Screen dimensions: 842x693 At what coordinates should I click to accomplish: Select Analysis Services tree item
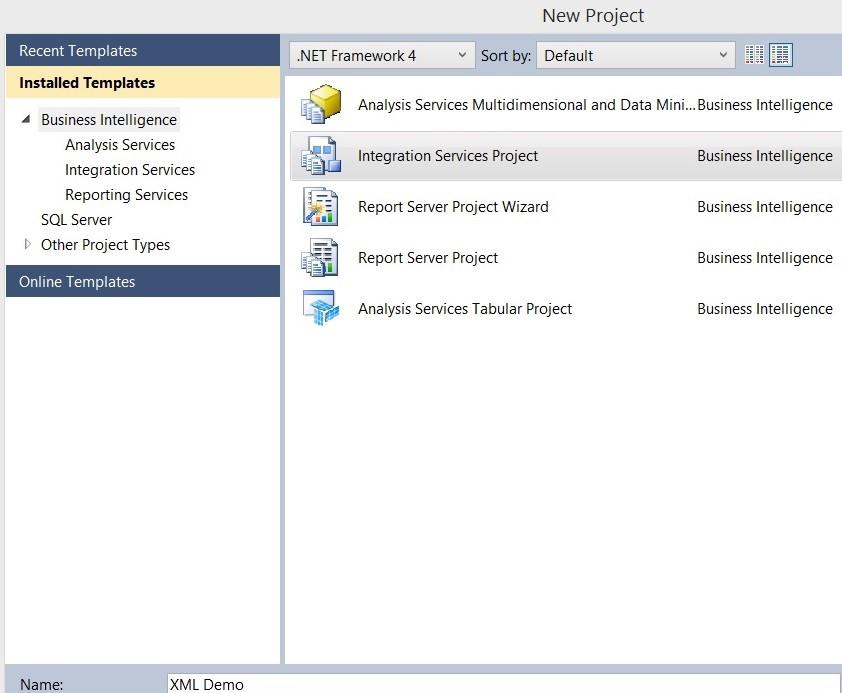120,145
